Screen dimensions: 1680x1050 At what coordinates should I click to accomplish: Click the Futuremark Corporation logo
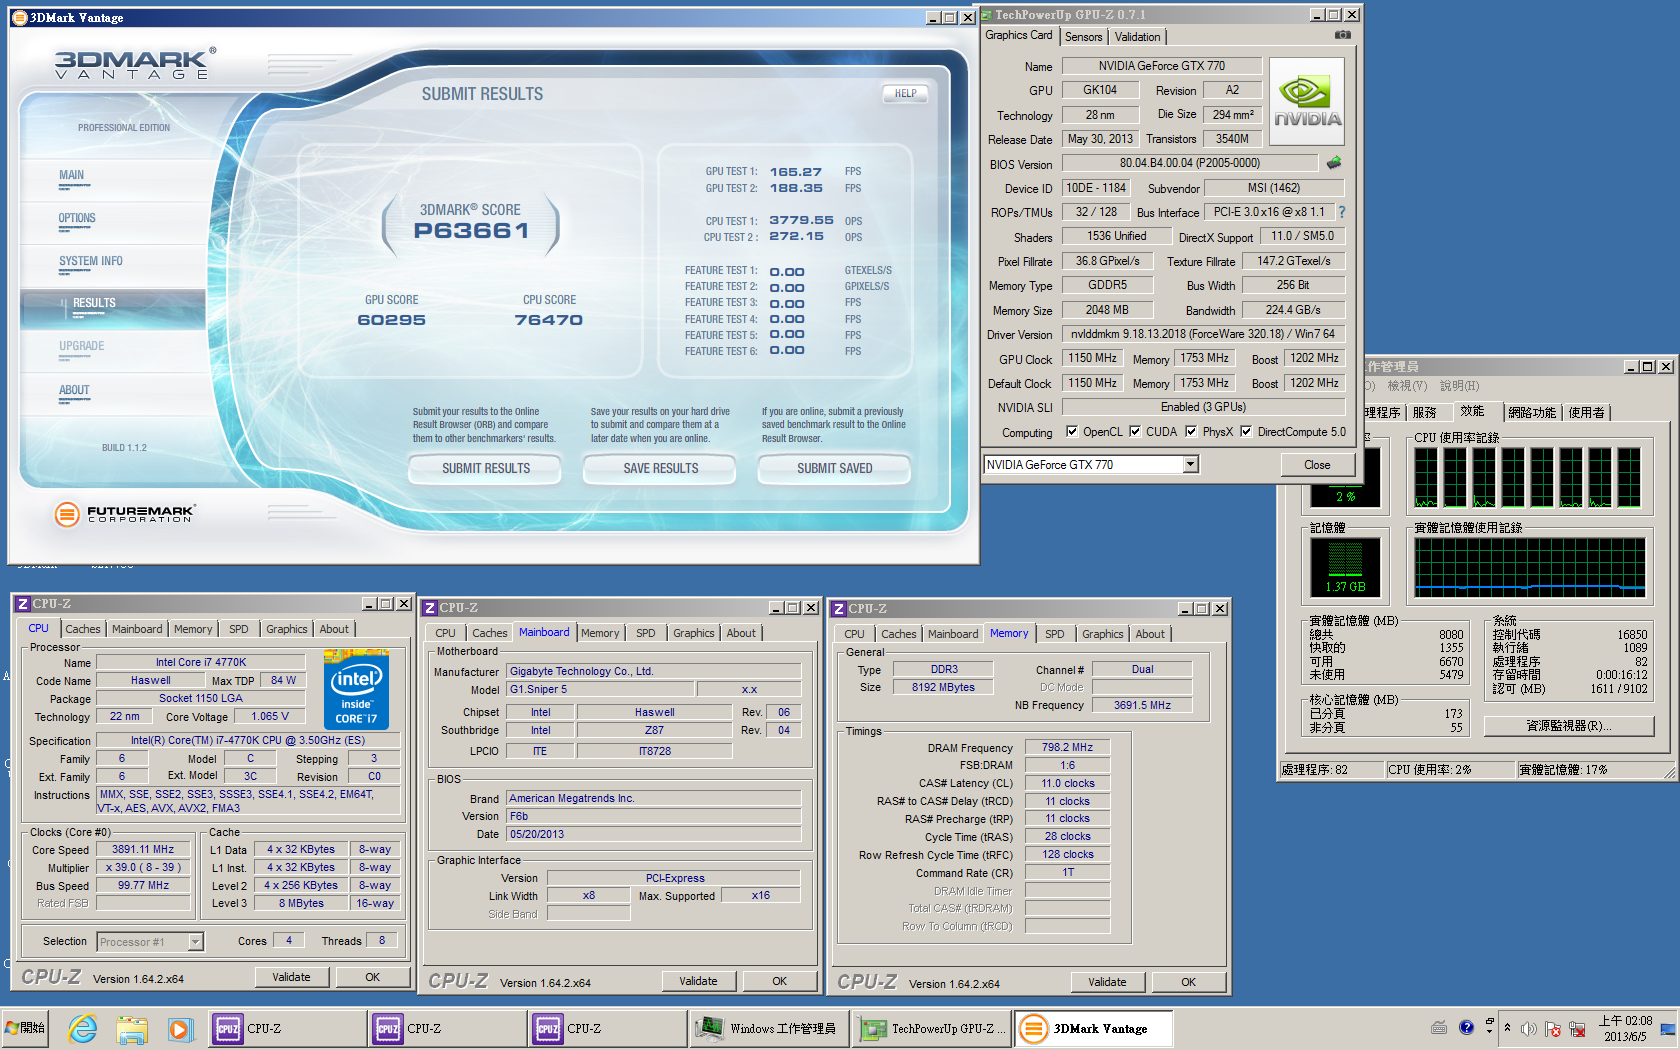(125, 514)
